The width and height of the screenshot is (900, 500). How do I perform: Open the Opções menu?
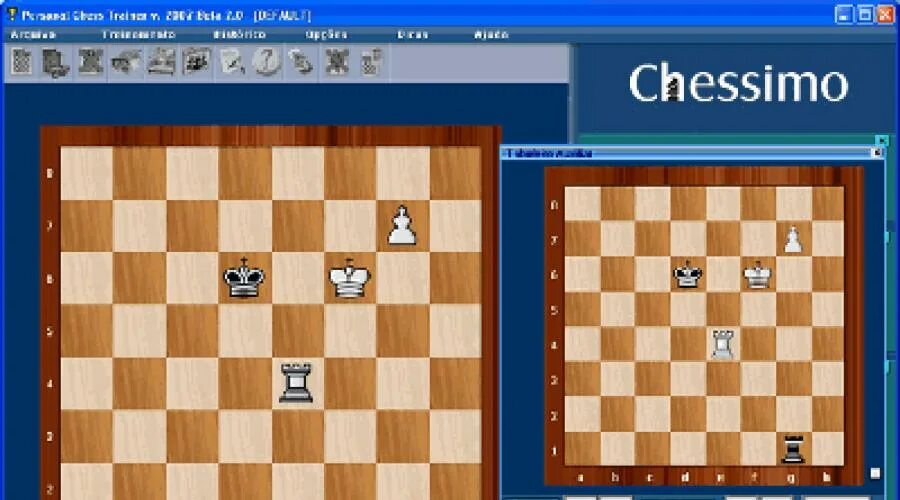(x=326, y=34)
